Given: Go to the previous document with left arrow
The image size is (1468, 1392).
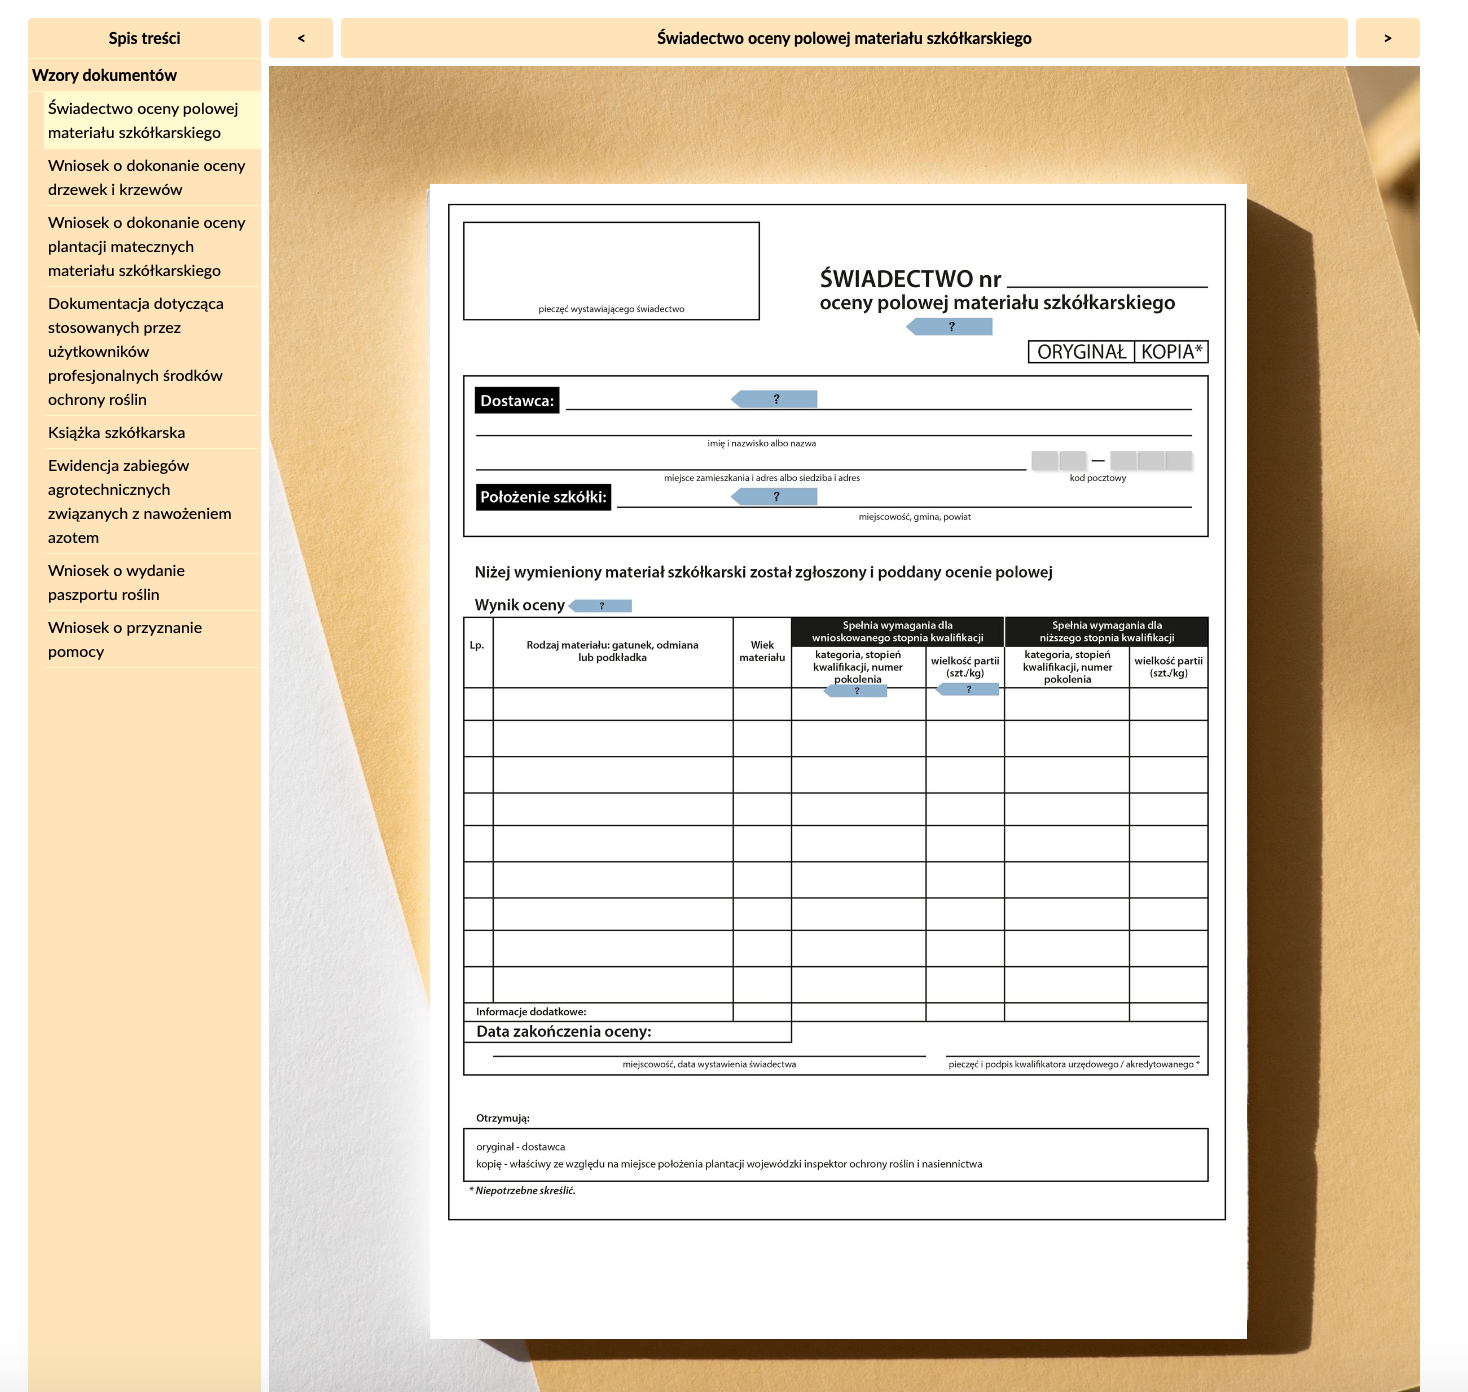Looking at the screenshot, I should pos(301,38).
